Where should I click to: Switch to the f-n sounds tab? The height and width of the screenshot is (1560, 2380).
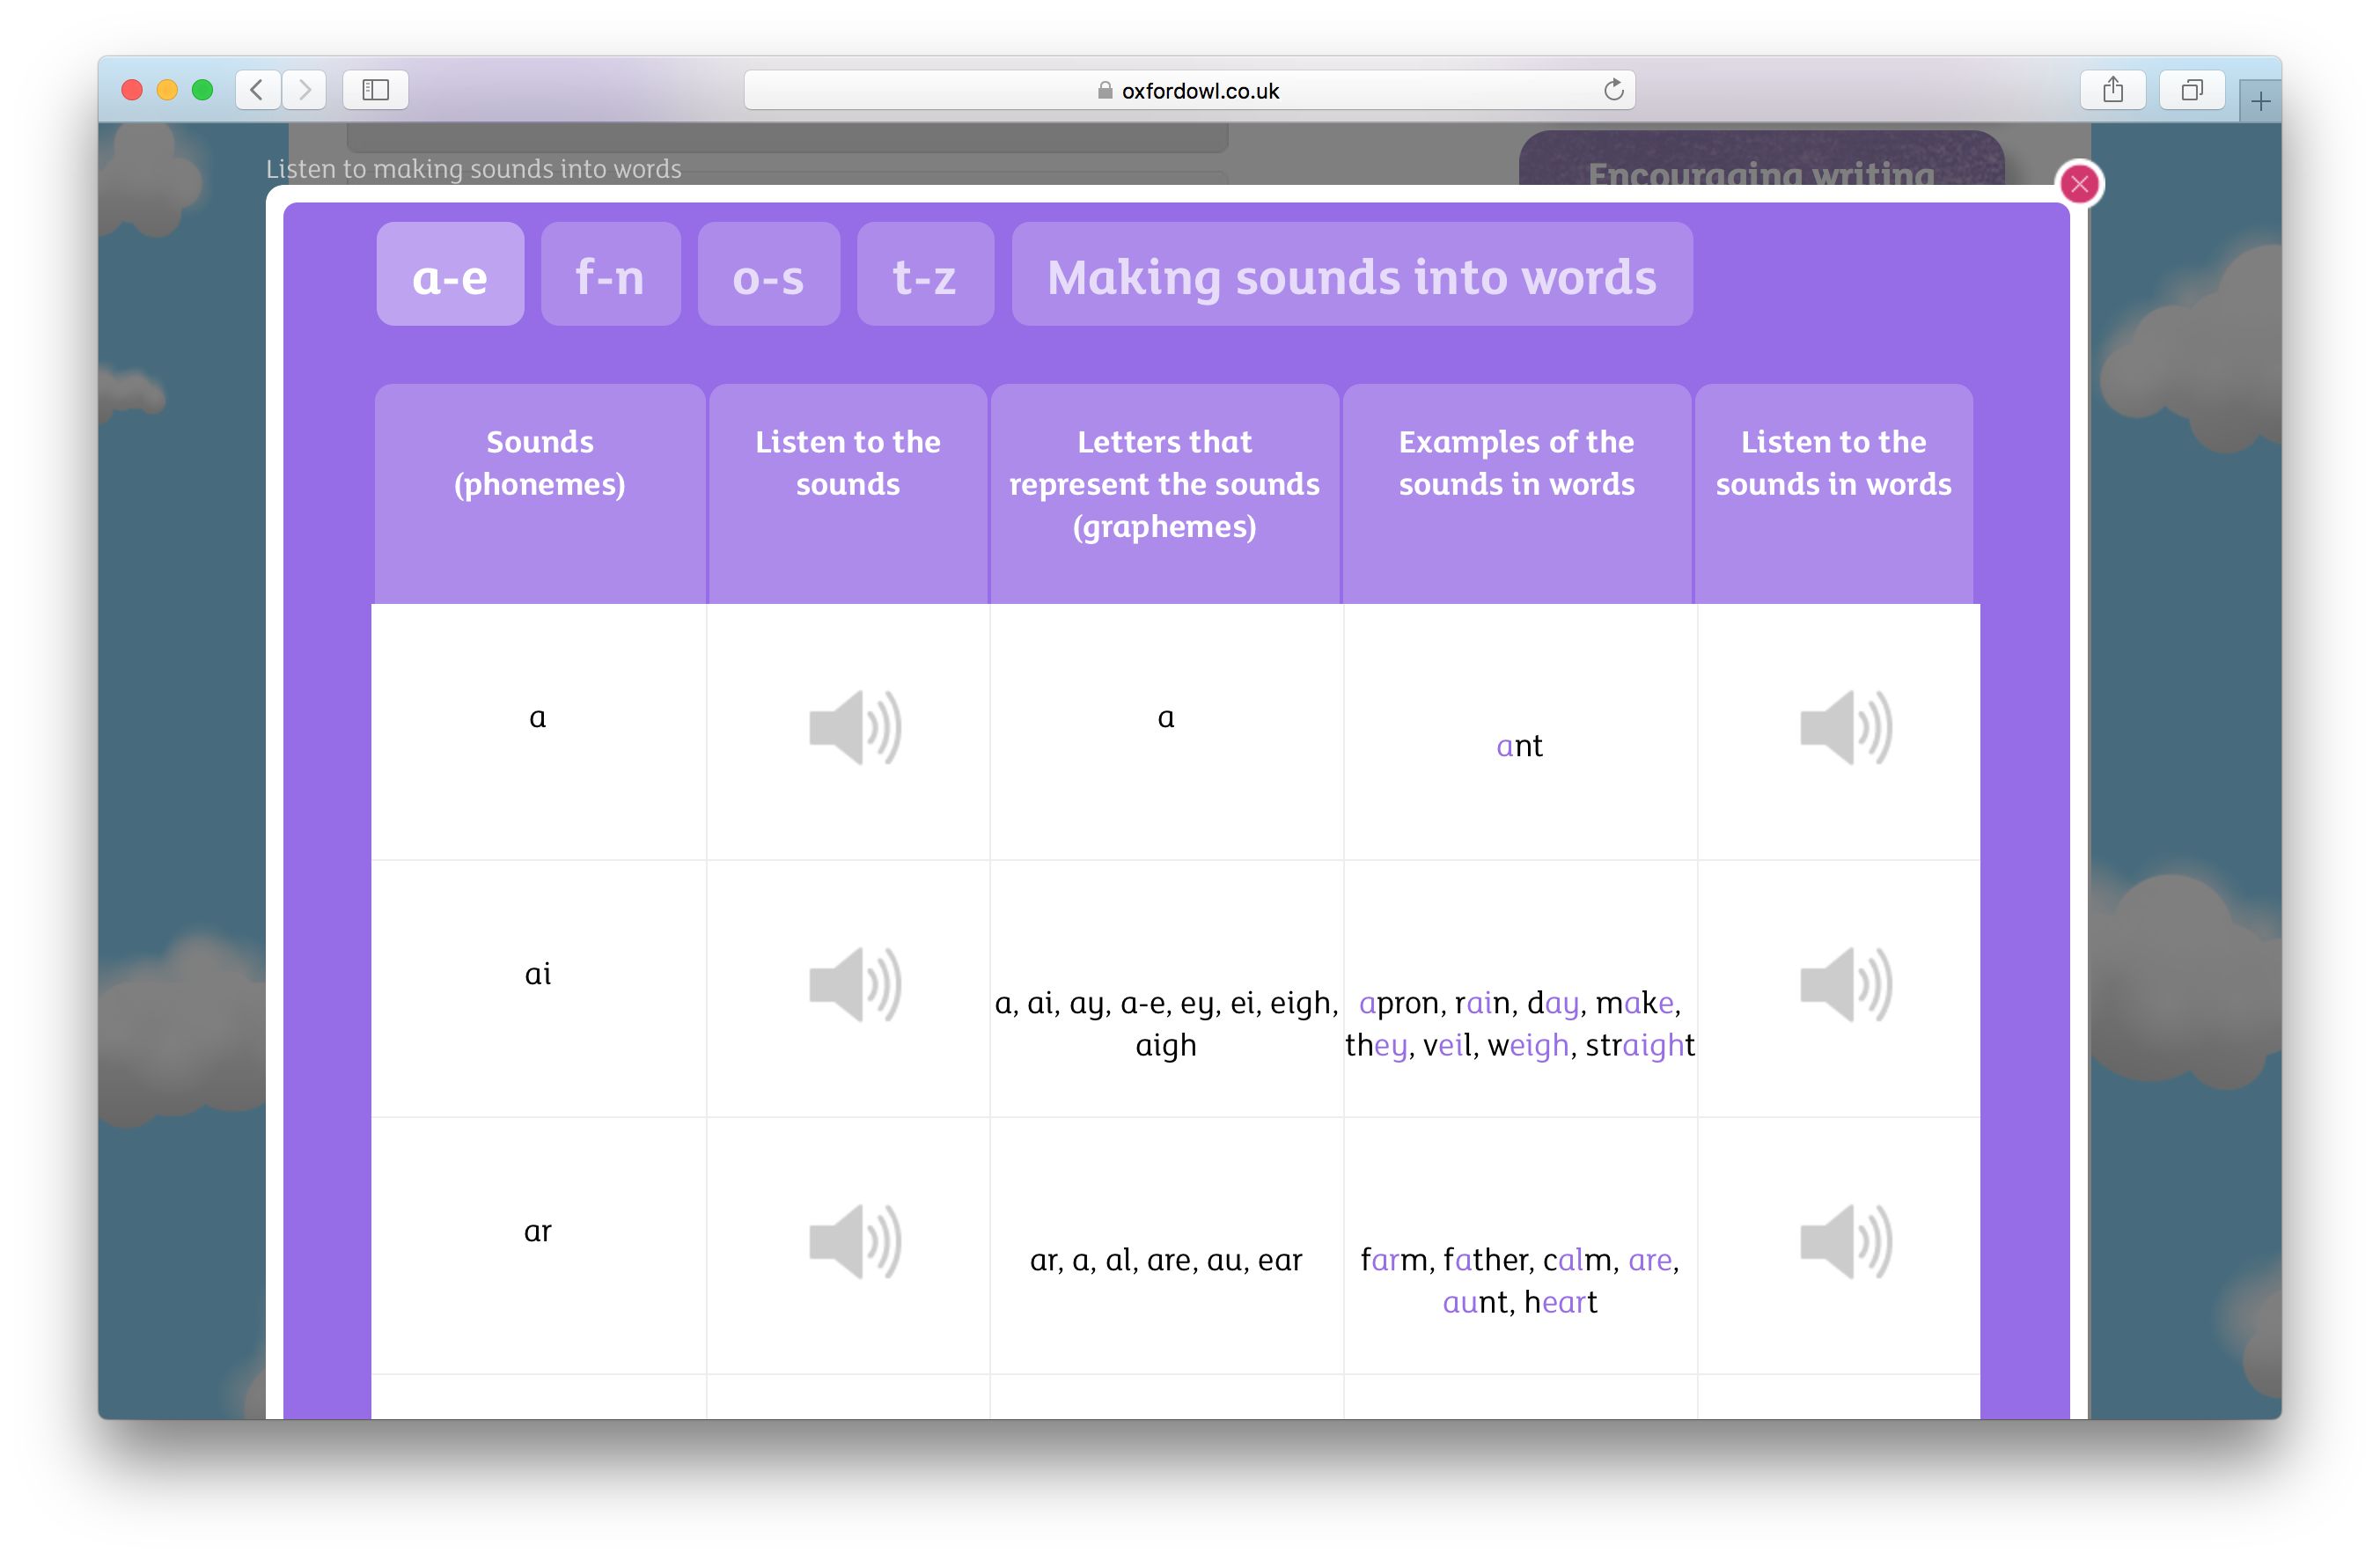coord(611,275)
